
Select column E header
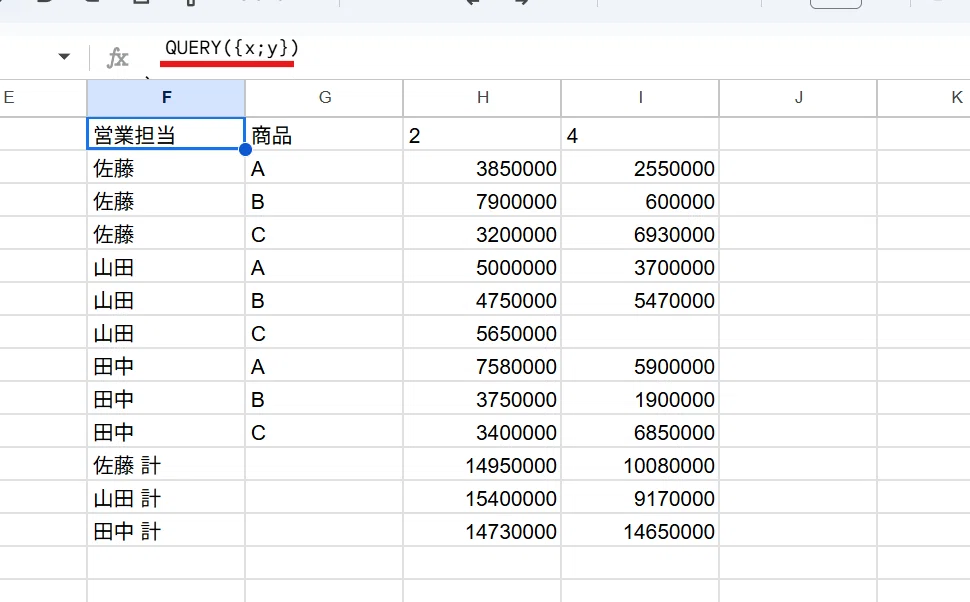[x=43, y=97]
